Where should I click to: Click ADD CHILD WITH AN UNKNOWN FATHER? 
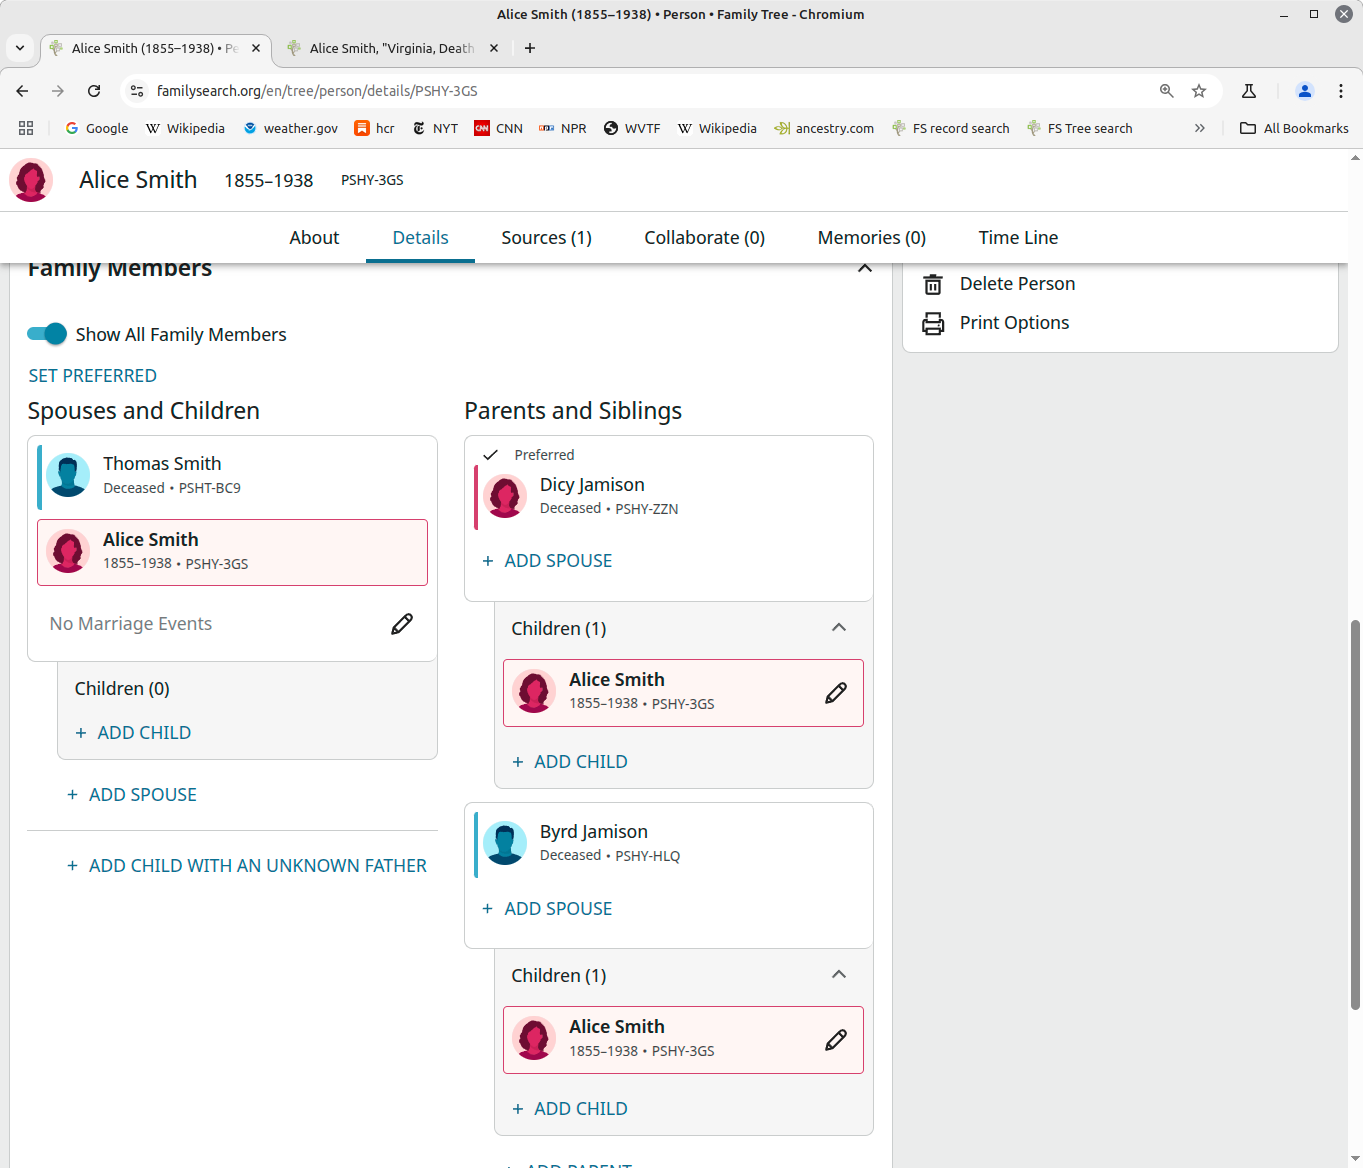coord(247,865)
